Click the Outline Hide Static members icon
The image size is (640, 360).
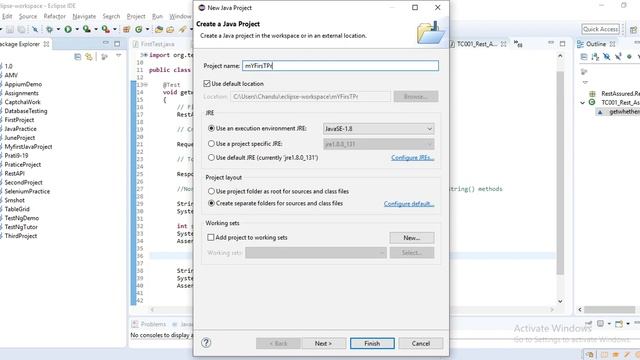click(618, 57)
